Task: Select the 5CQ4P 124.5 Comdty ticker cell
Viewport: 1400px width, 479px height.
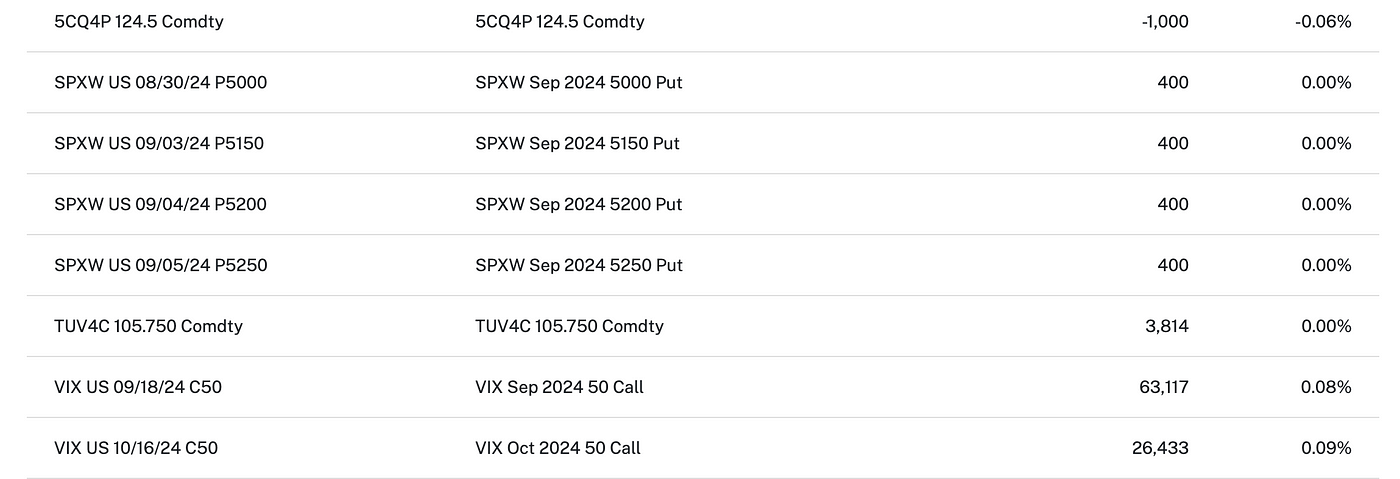Action: click(x=139, y=21)
